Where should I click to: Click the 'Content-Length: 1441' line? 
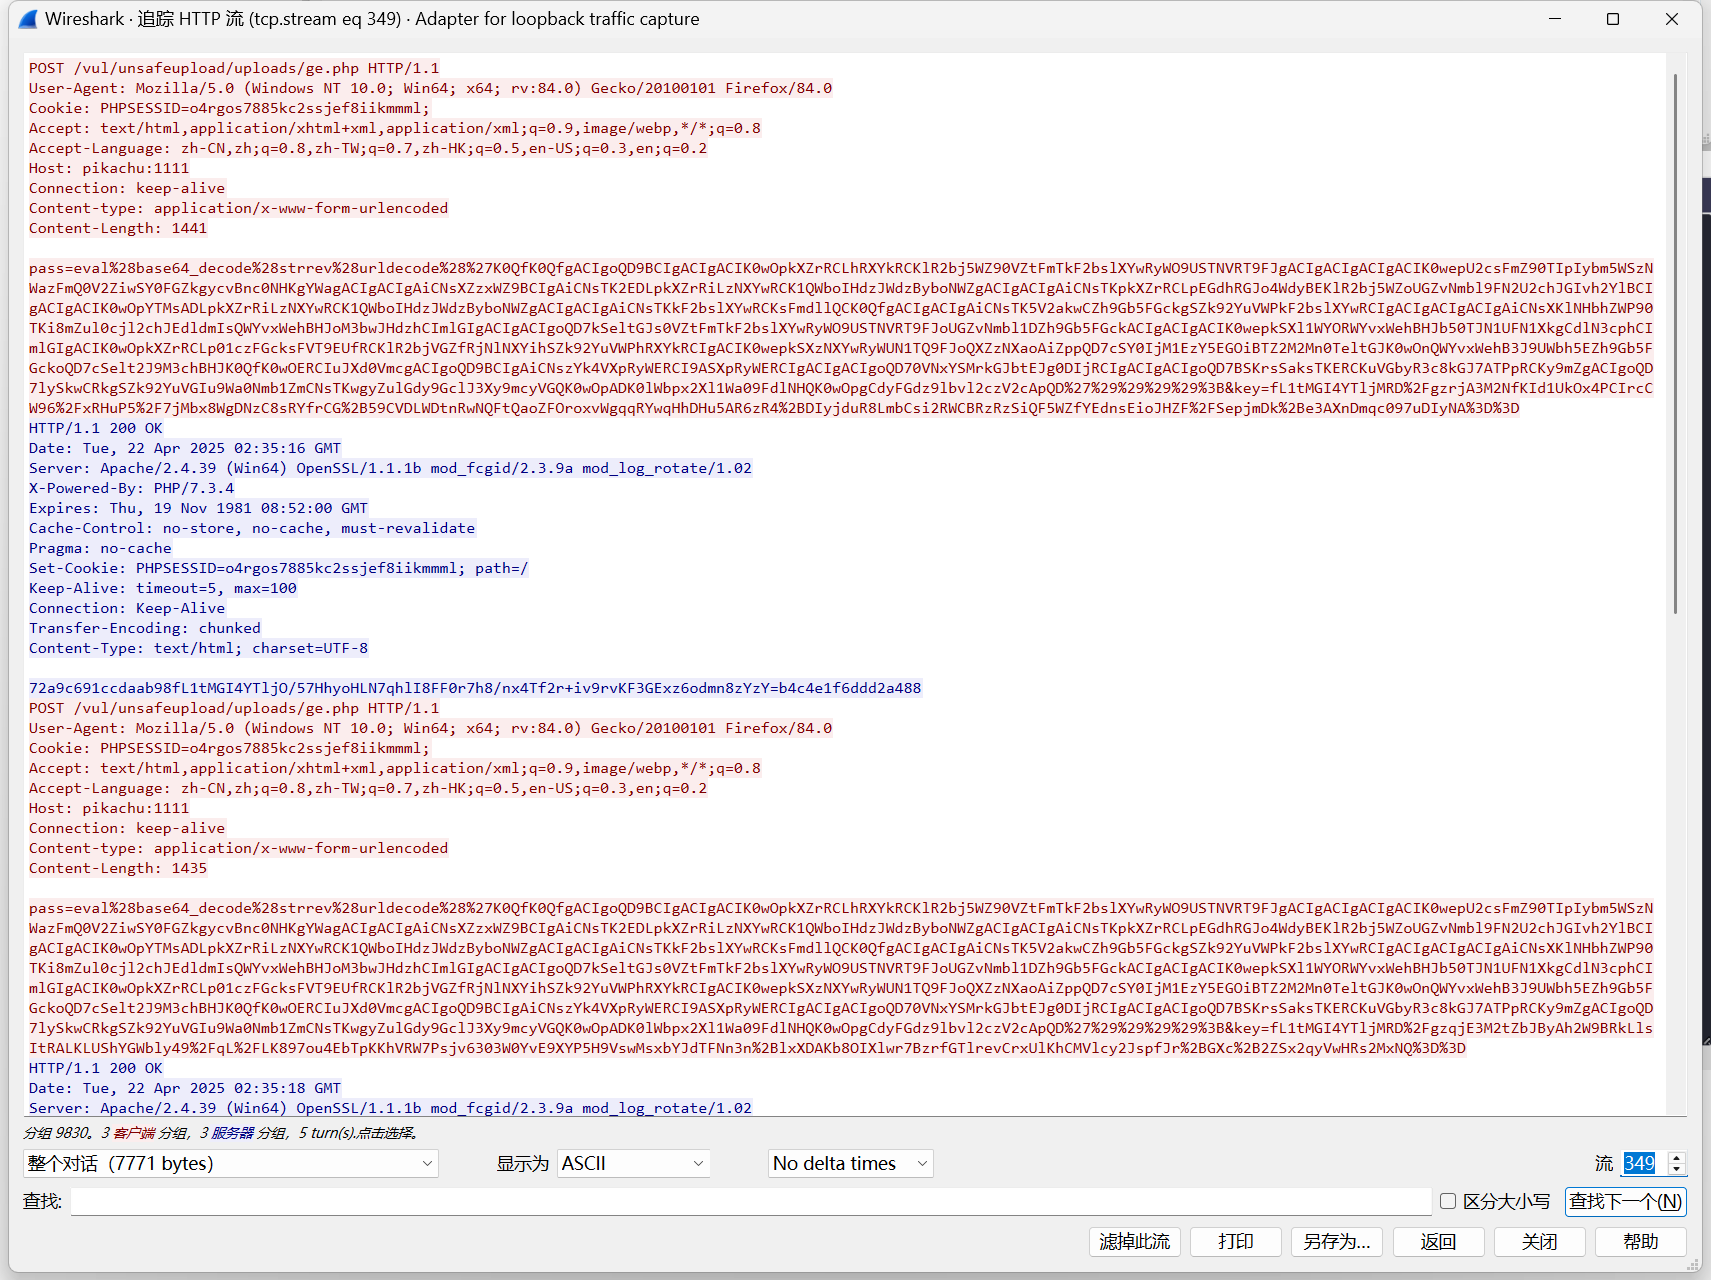[118, 228]
